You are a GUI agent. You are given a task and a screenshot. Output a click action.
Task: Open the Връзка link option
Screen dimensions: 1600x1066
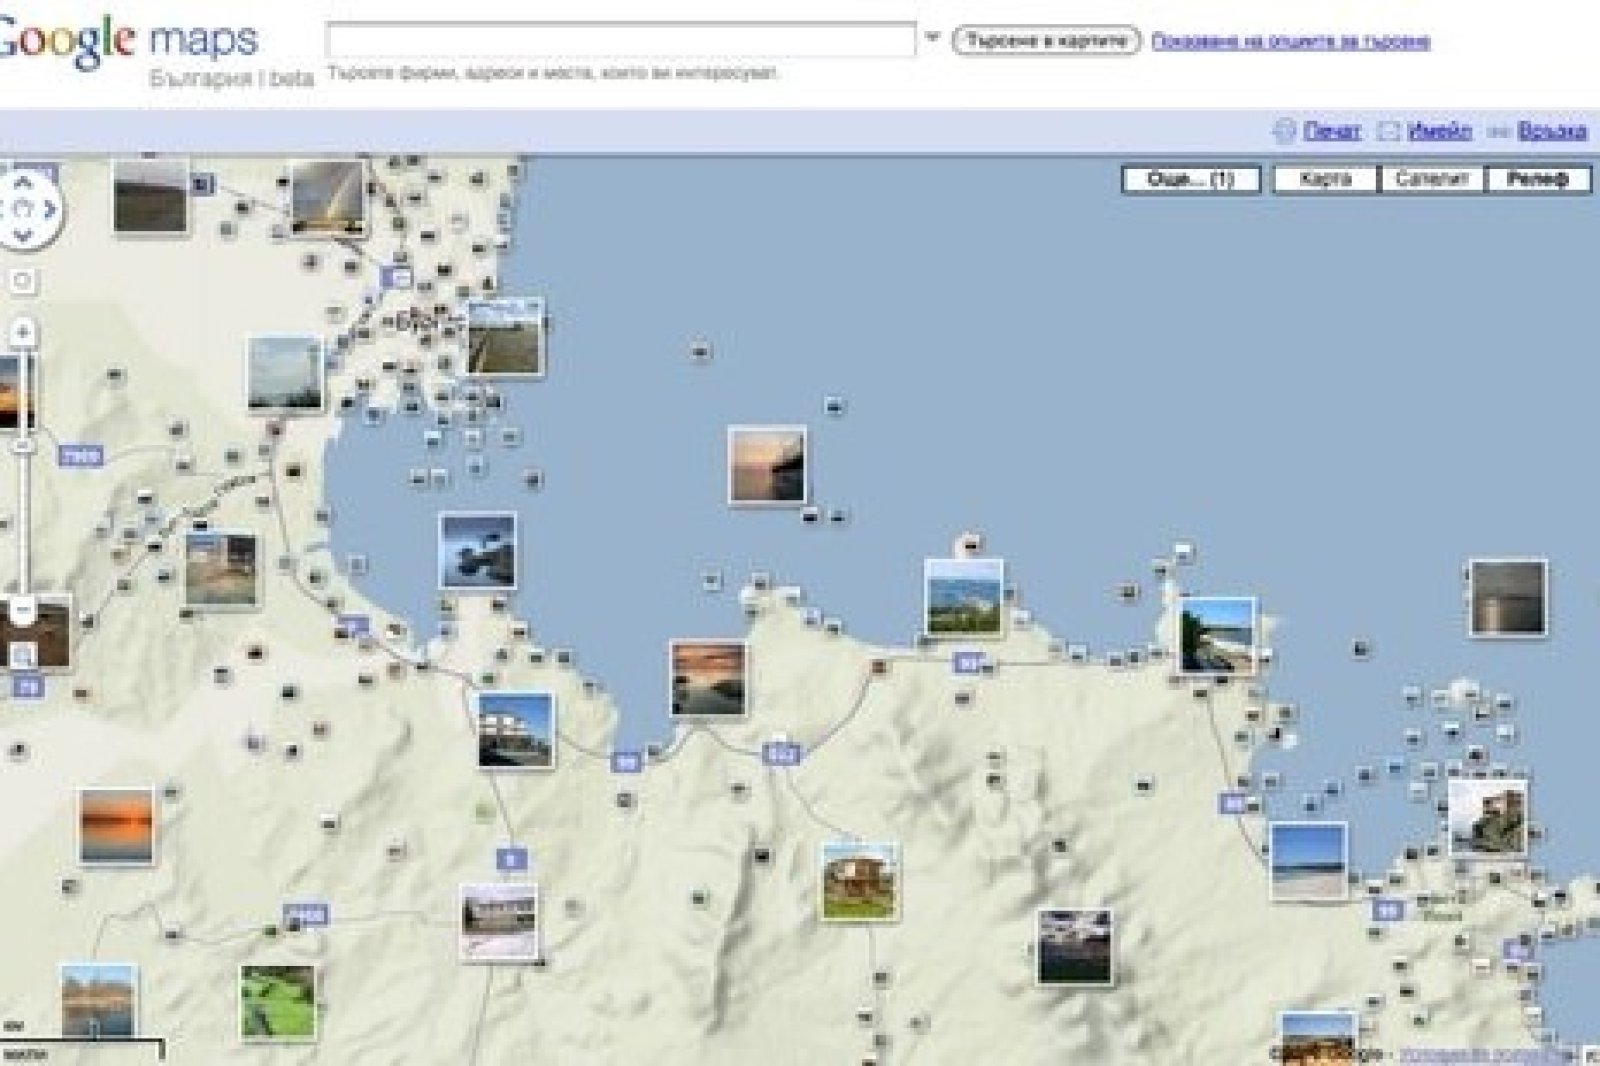click(1552, 131)
